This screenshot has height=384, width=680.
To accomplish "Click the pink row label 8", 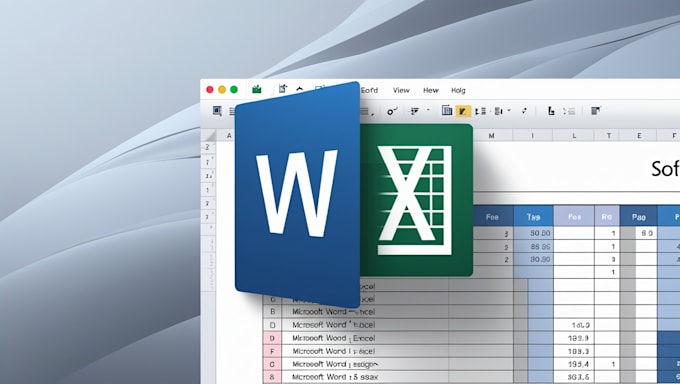I will click(x=272, y=377).
